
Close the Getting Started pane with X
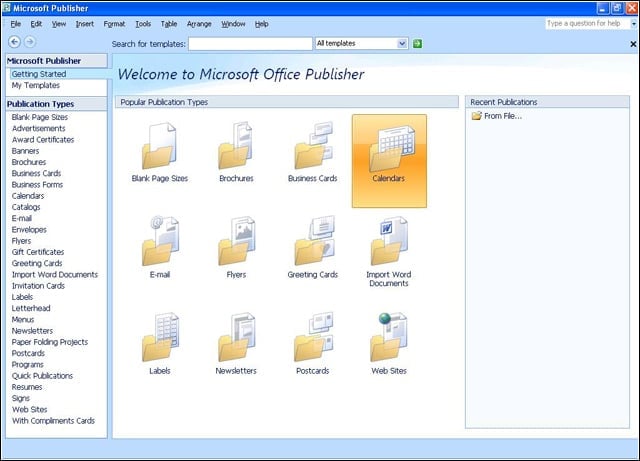point(633,44)
